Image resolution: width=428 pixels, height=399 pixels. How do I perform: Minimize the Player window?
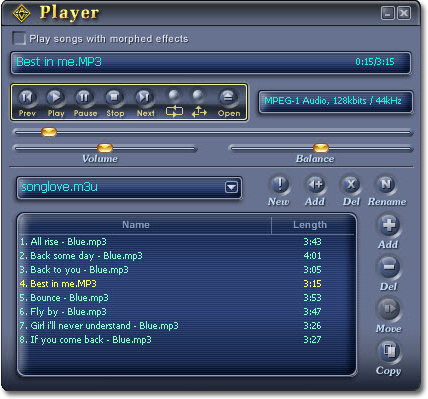coord(388,13)
